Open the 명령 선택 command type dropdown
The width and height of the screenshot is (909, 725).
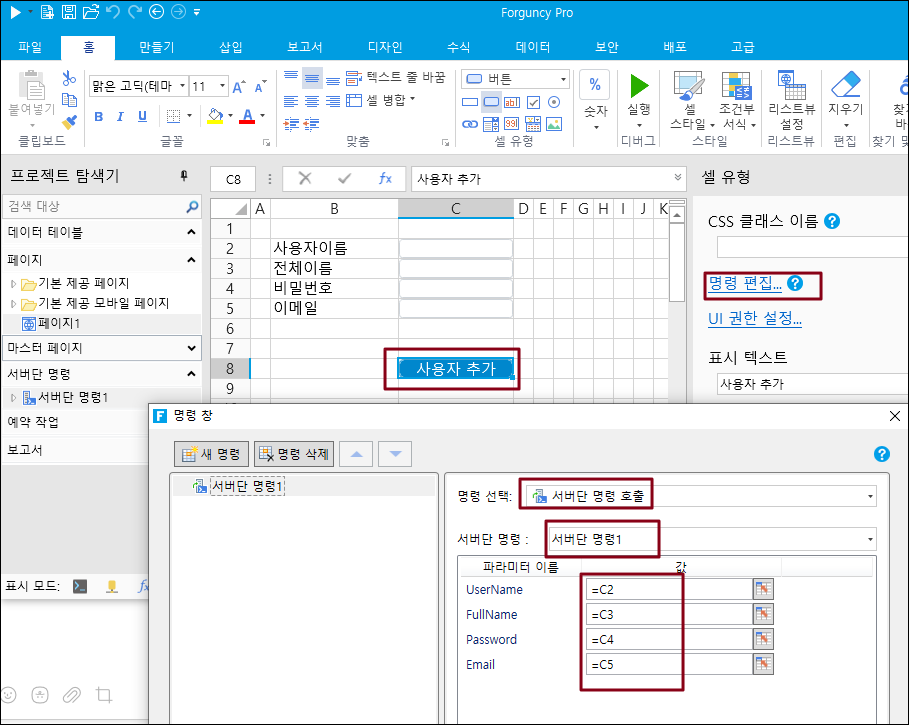[x=870, y=496]
